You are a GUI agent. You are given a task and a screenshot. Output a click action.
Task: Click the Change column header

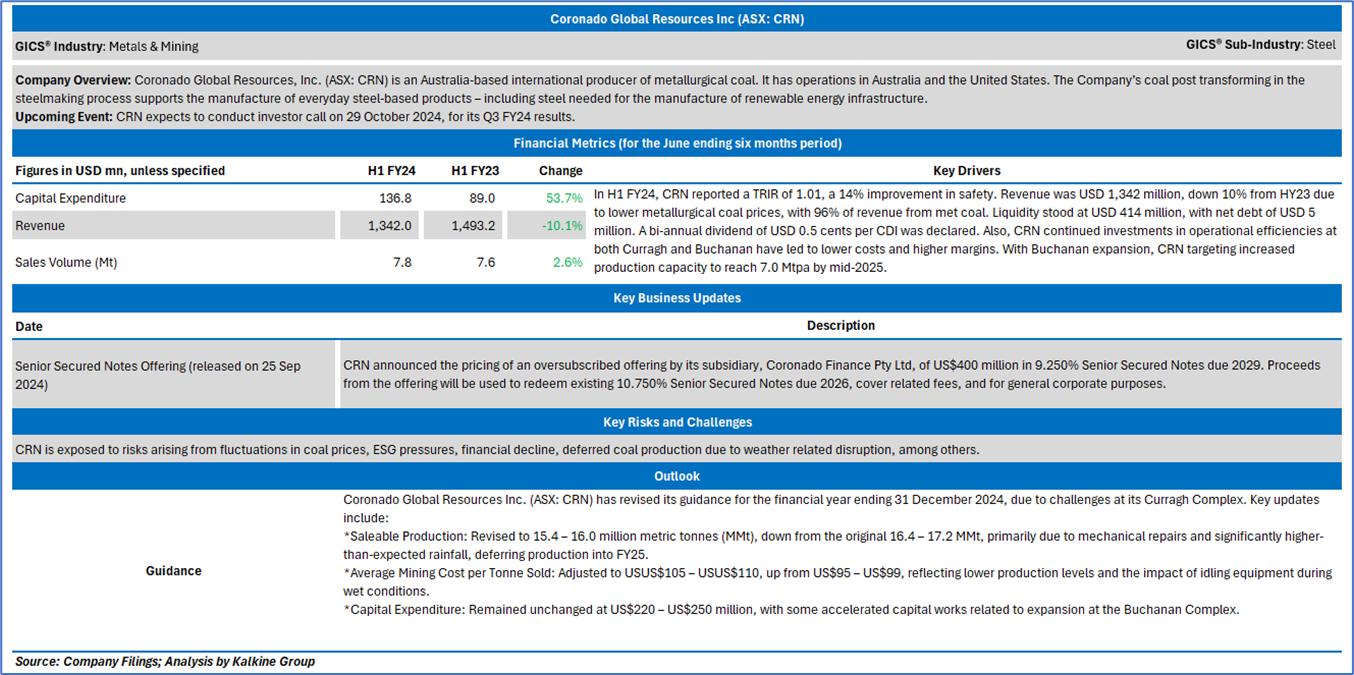tap(560, 171)
